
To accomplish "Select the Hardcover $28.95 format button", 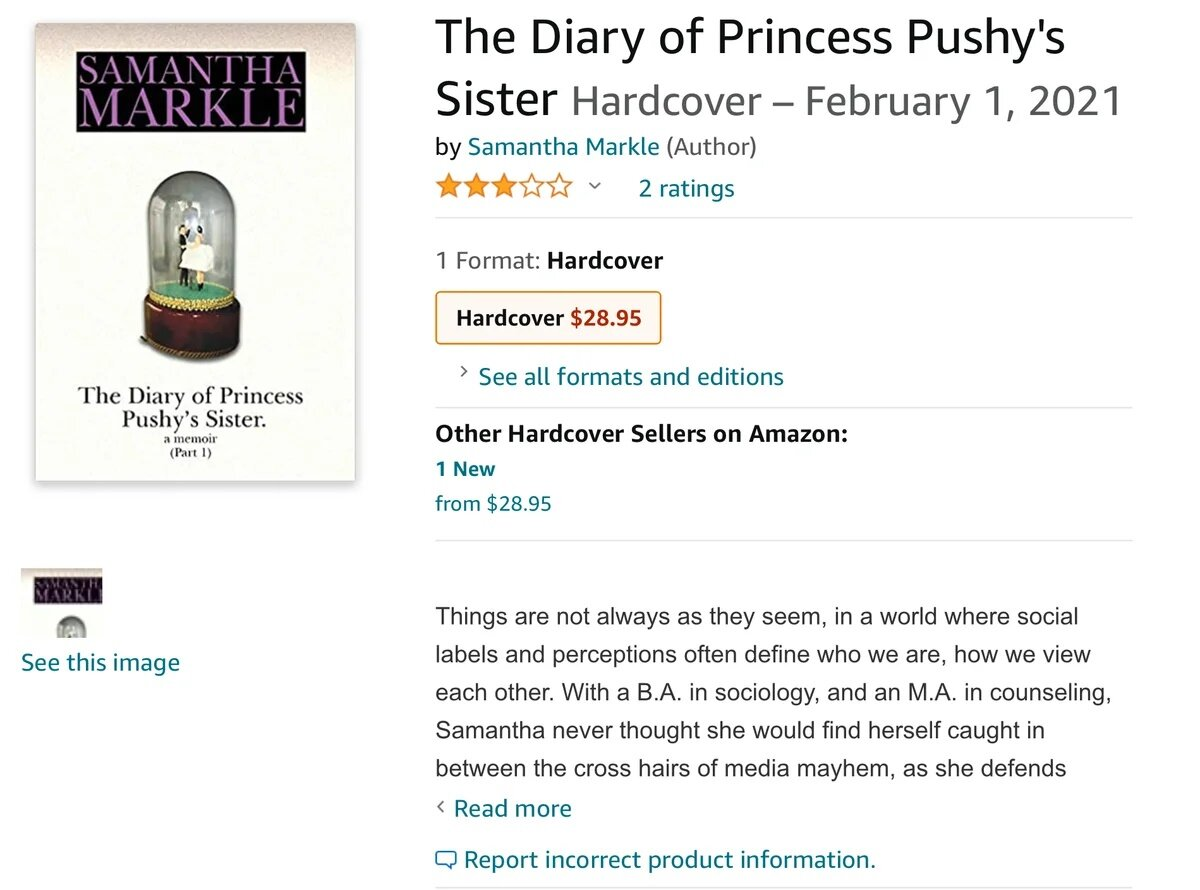I will pyautogui.click(x=548, y=318).
